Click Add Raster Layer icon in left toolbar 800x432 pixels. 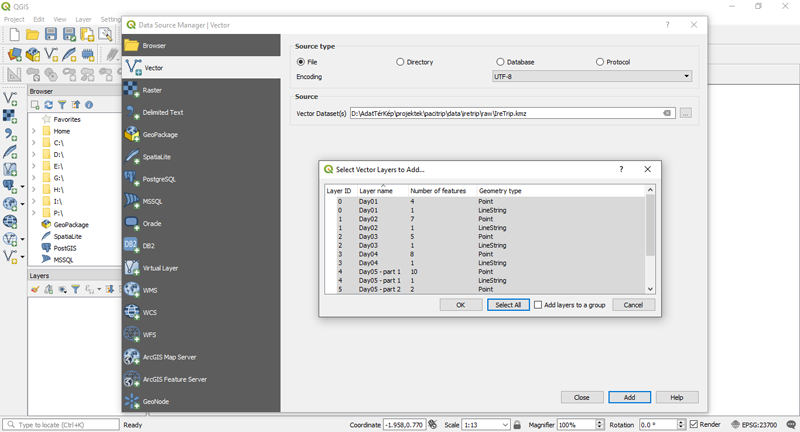pos(10,116)
